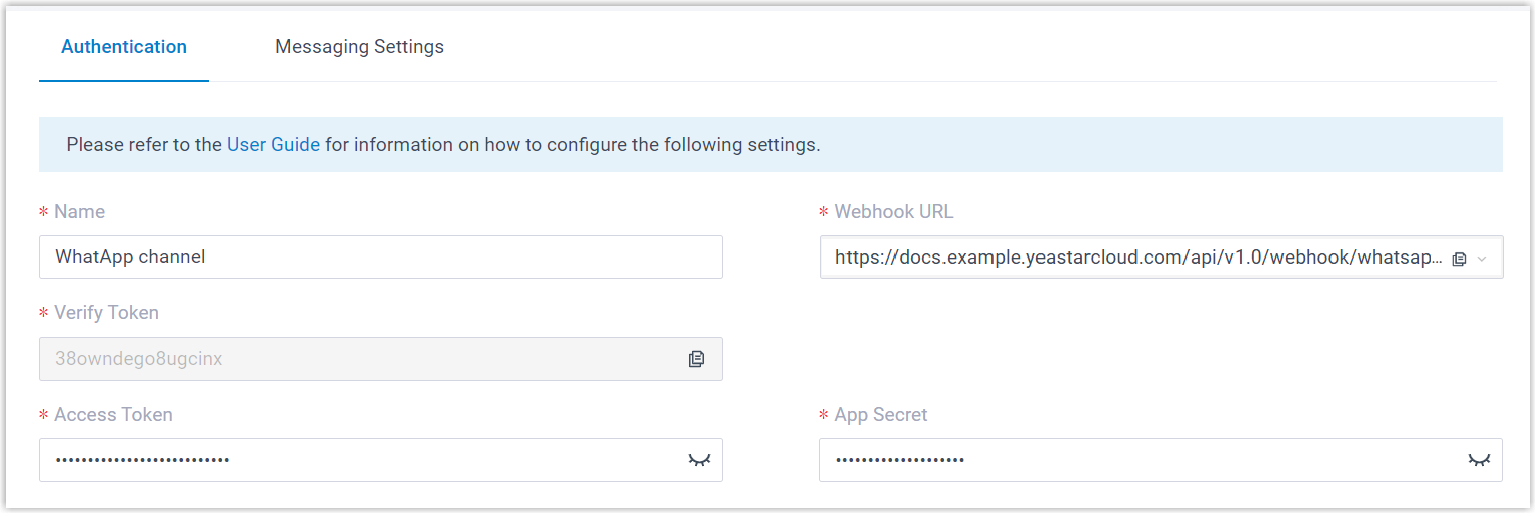This screenshot has height=514, width=1536.
Task: Show the masked App Secret
Action: [1478, 460]
